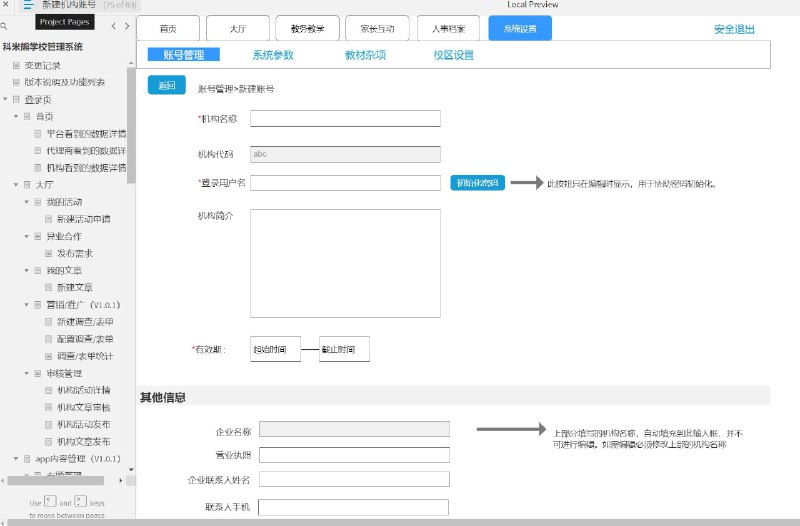Switch to the 首页 top navigation tab
This screenshot has height=526, width=800.
168,29
